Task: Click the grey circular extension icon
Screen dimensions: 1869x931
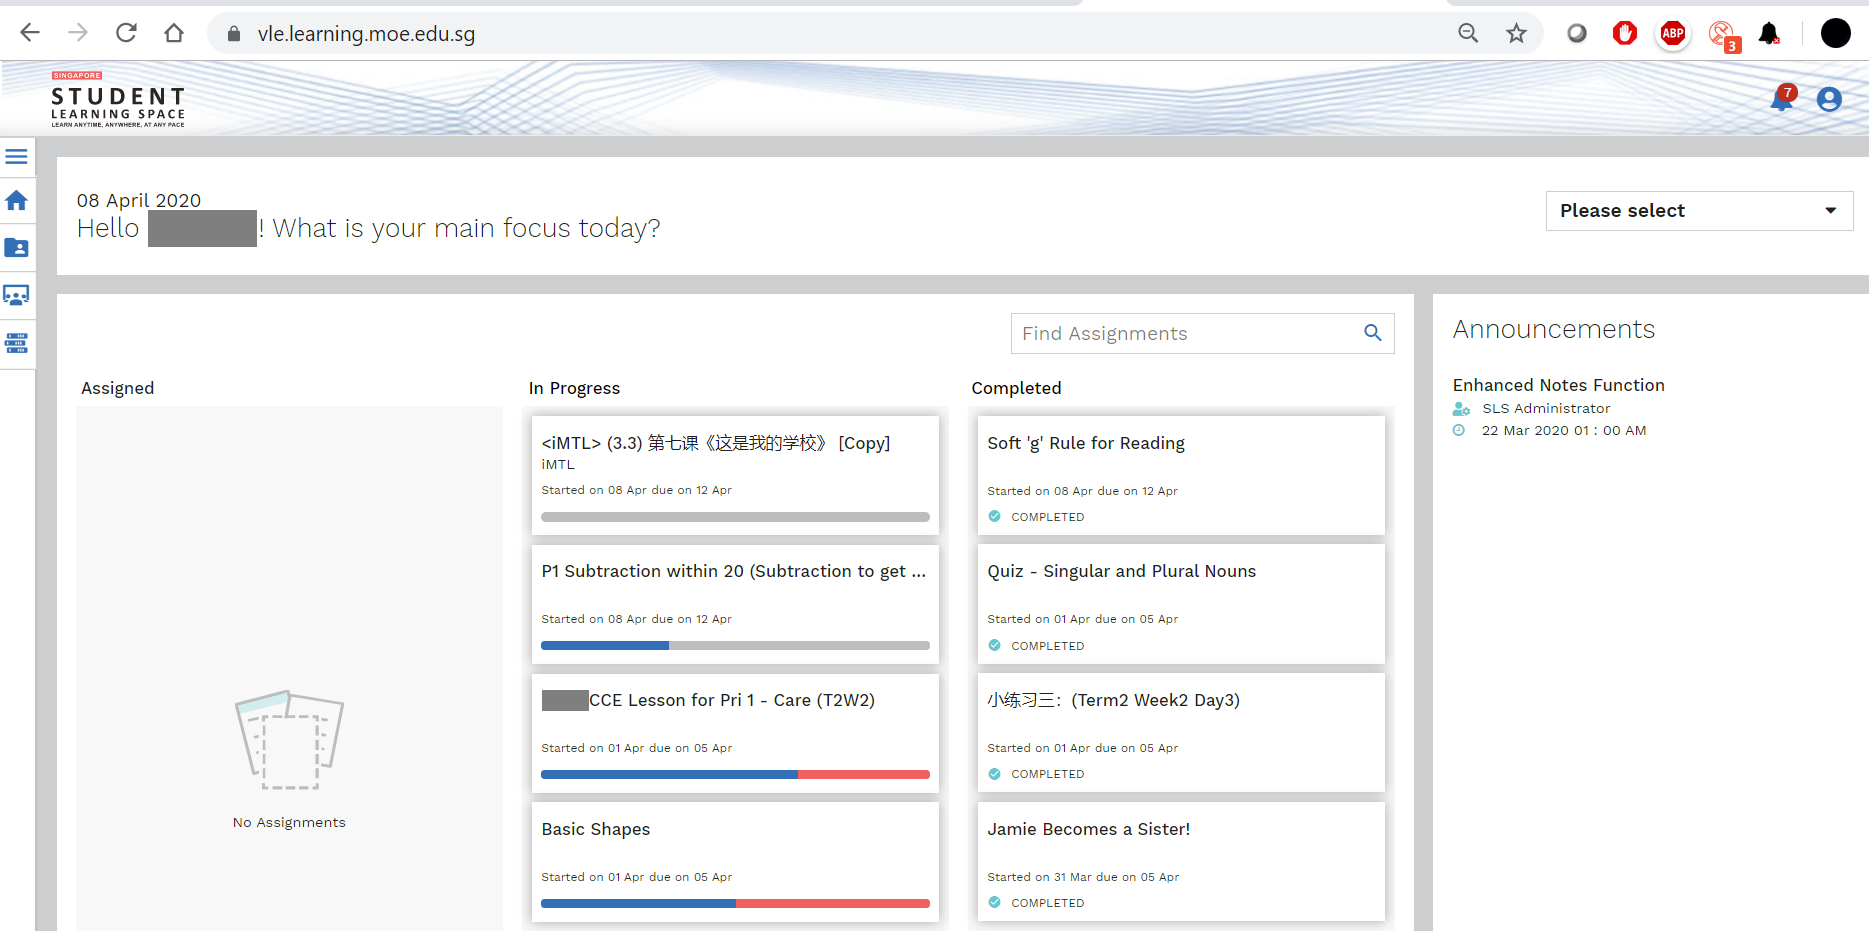Action: click(x=1577, y=34)
